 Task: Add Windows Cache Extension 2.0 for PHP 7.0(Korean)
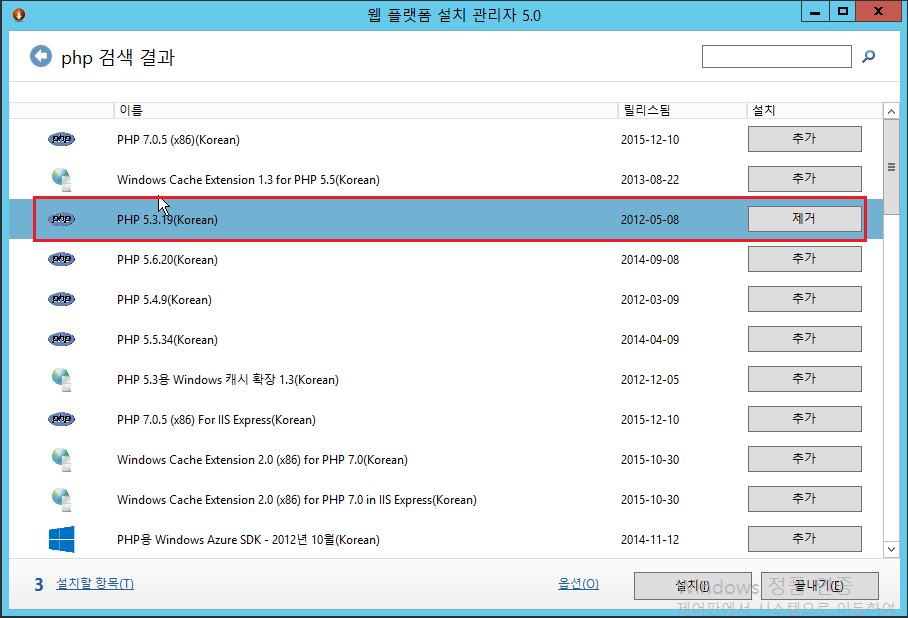tap(804, 459)
